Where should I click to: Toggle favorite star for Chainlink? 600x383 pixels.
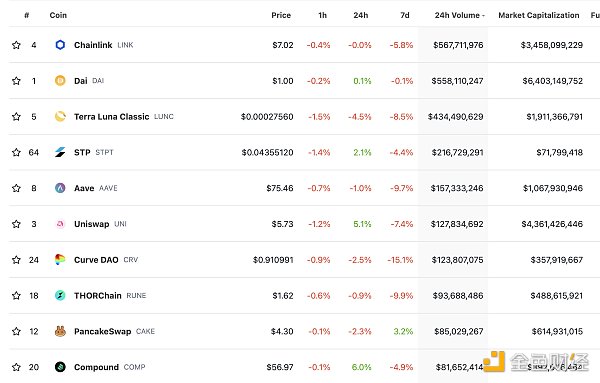[x=16, y=45]
